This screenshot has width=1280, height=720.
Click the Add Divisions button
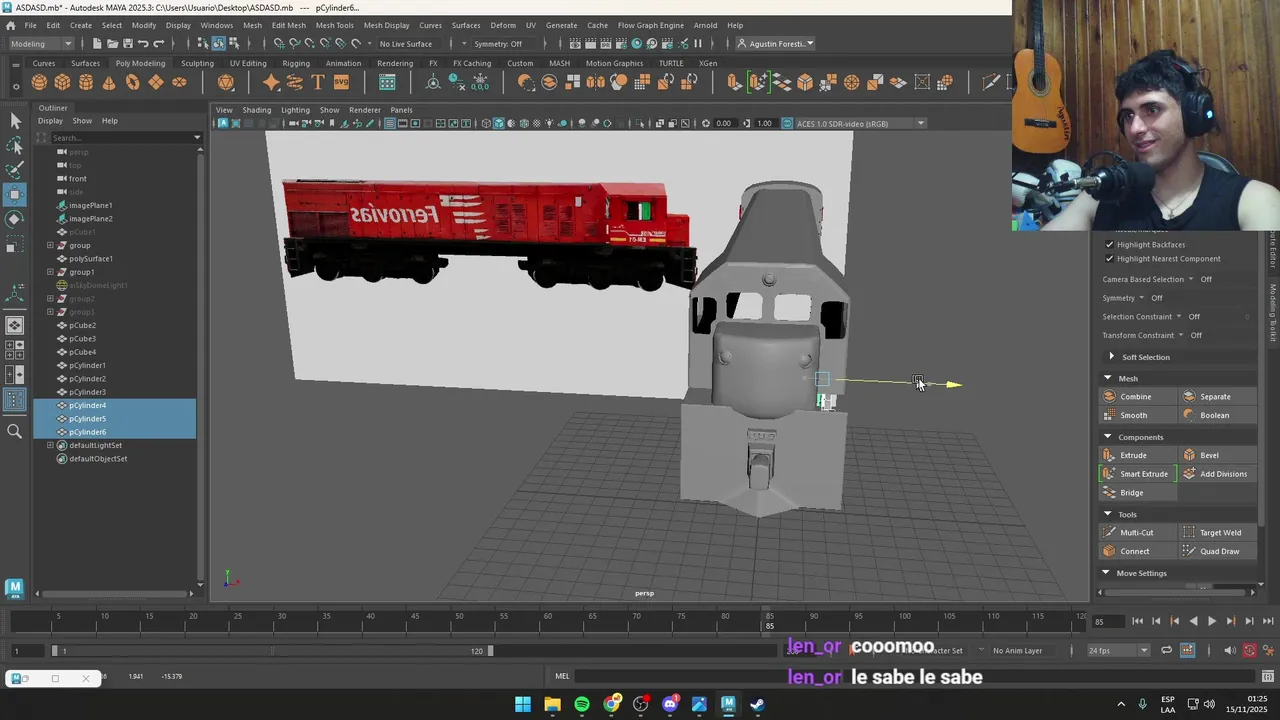tap(1215, 474)
